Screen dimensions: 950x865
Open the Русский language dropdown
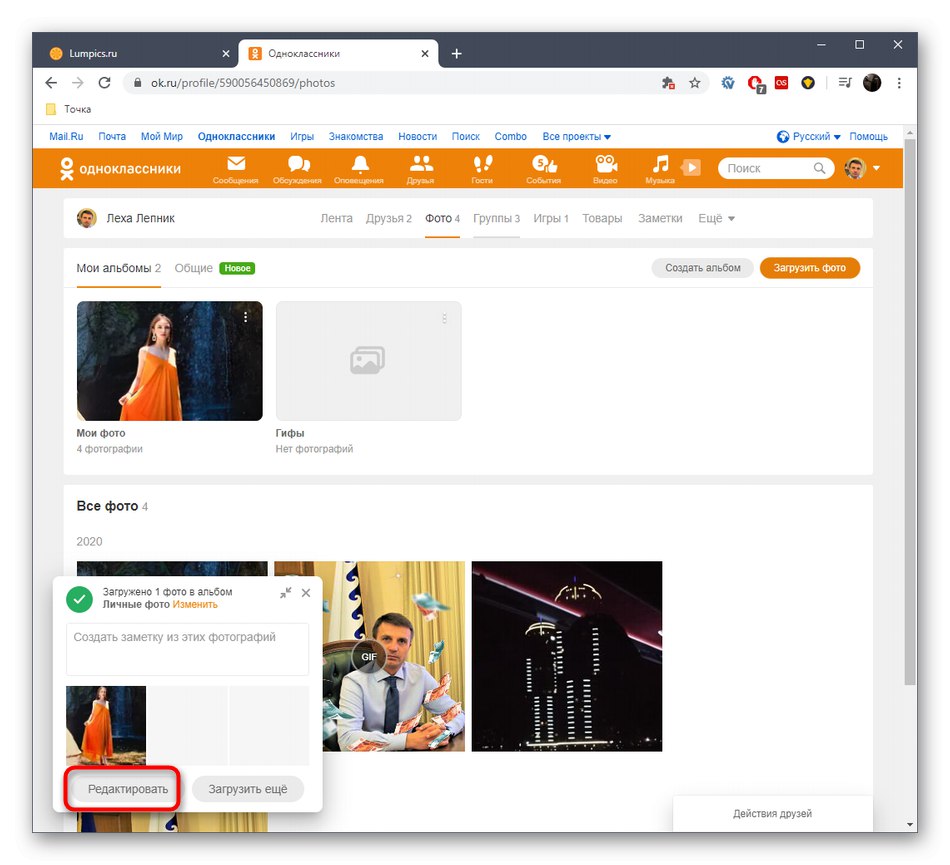tap(809, 137)
